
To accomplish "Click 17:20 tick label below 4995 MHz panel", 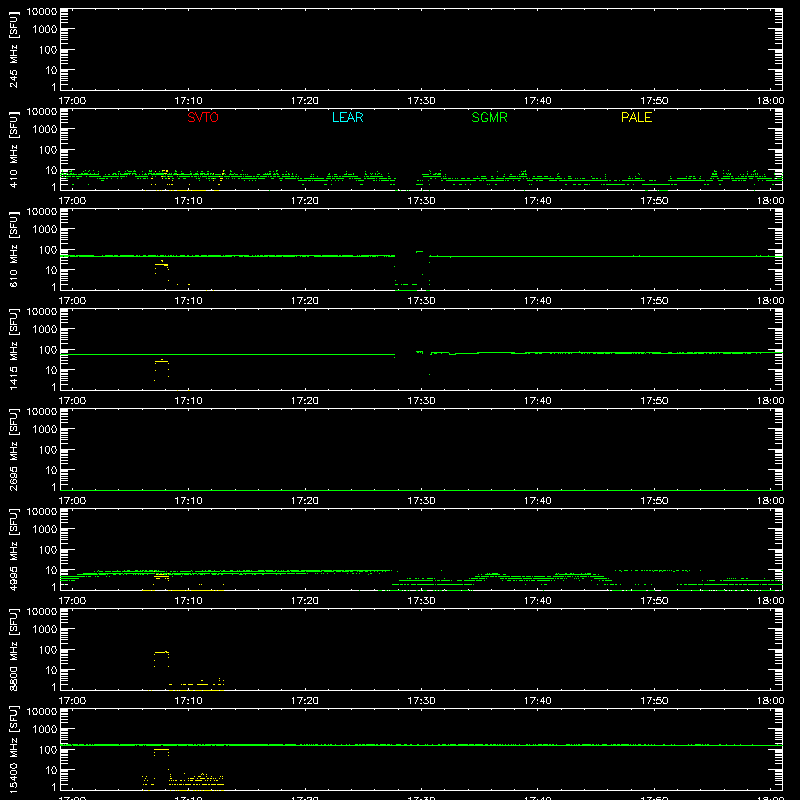I will (305, 601).
